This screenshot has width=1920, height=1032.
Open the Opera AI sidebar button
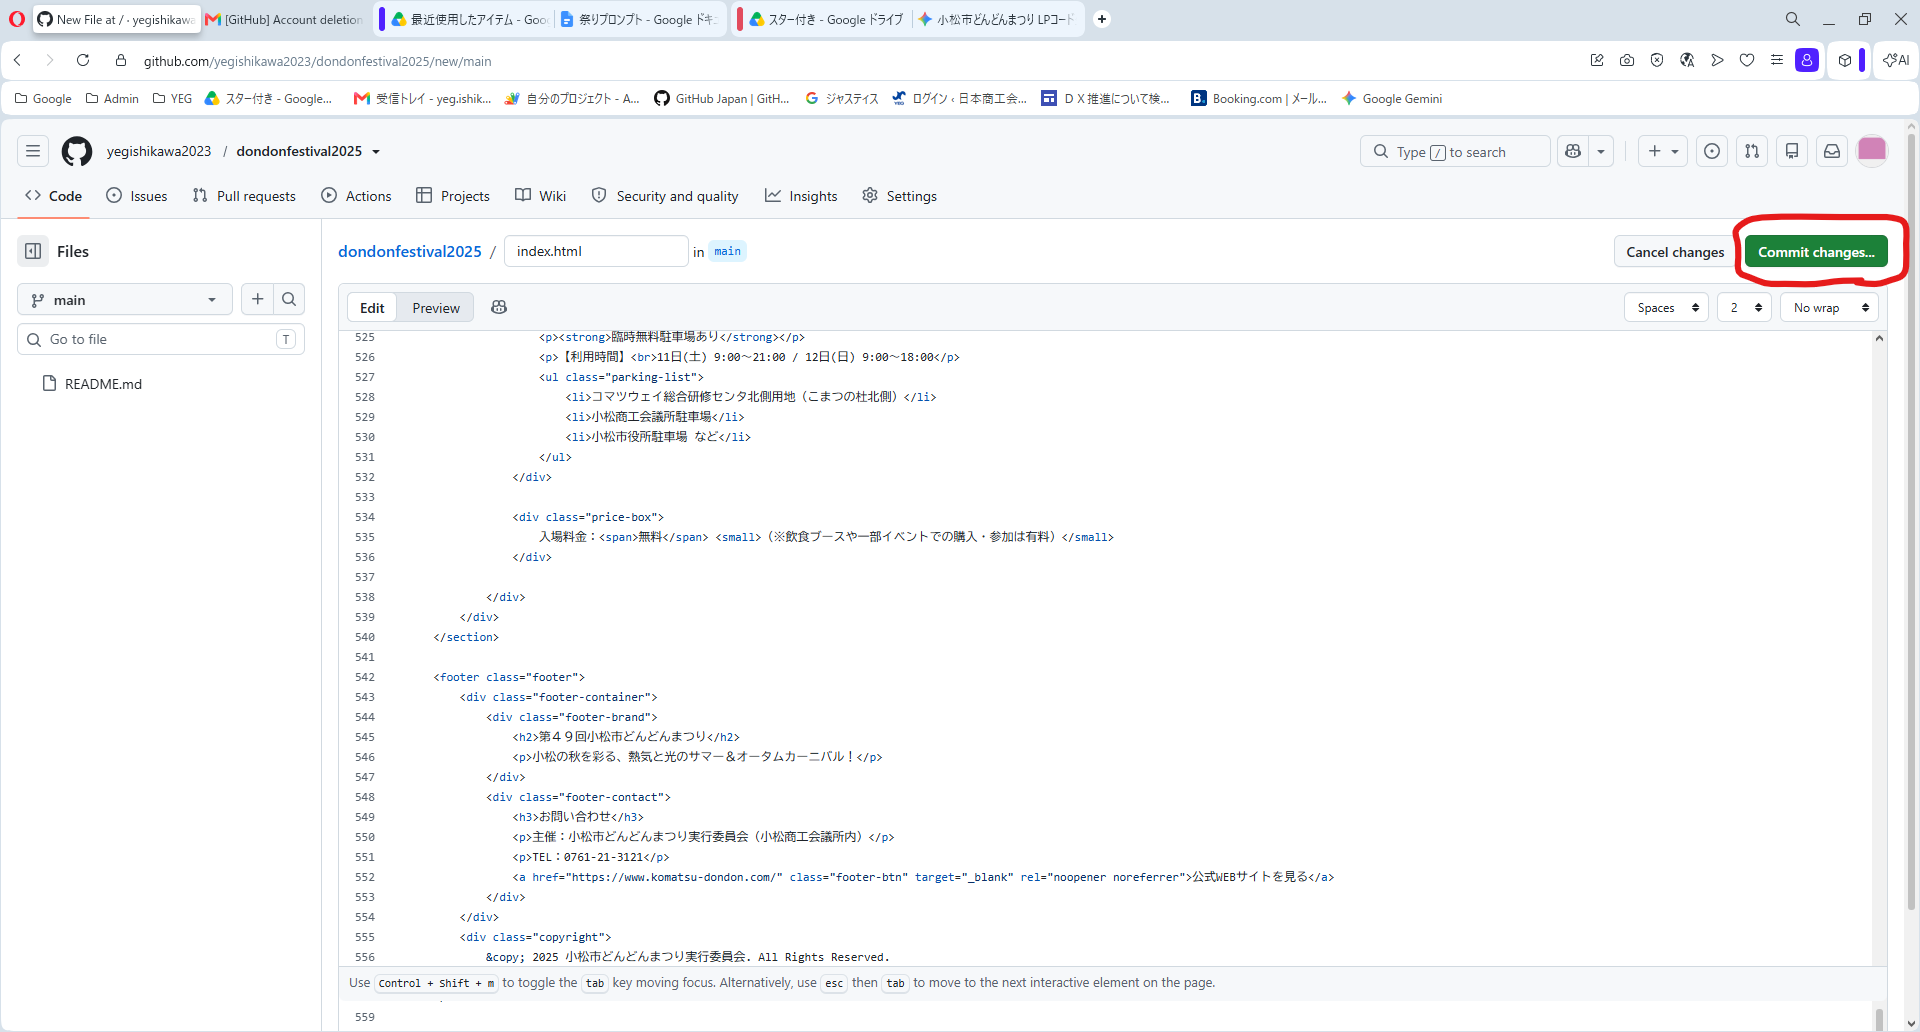1896,60
